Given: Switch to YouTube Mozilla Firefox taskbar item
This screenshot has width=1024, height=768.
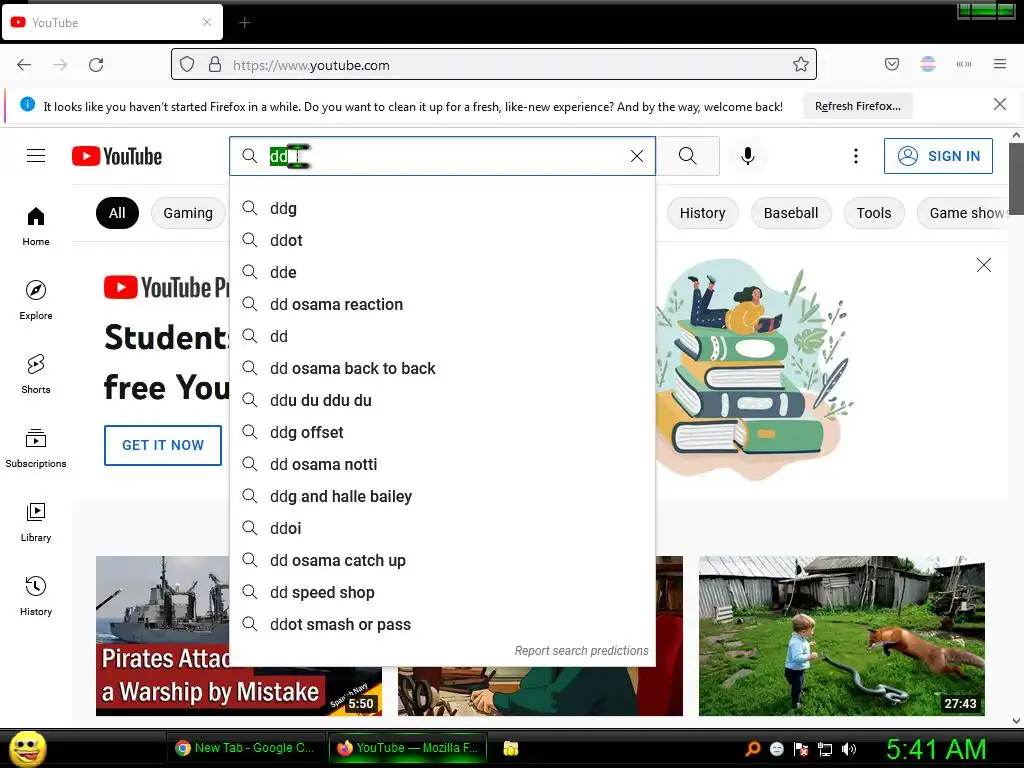Looking at the screenshot, I should [x=408, y=748].
